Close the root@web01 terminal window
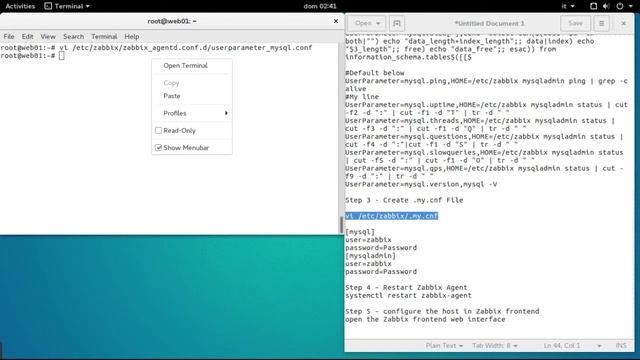640x360 pixels. pos(336,21)
